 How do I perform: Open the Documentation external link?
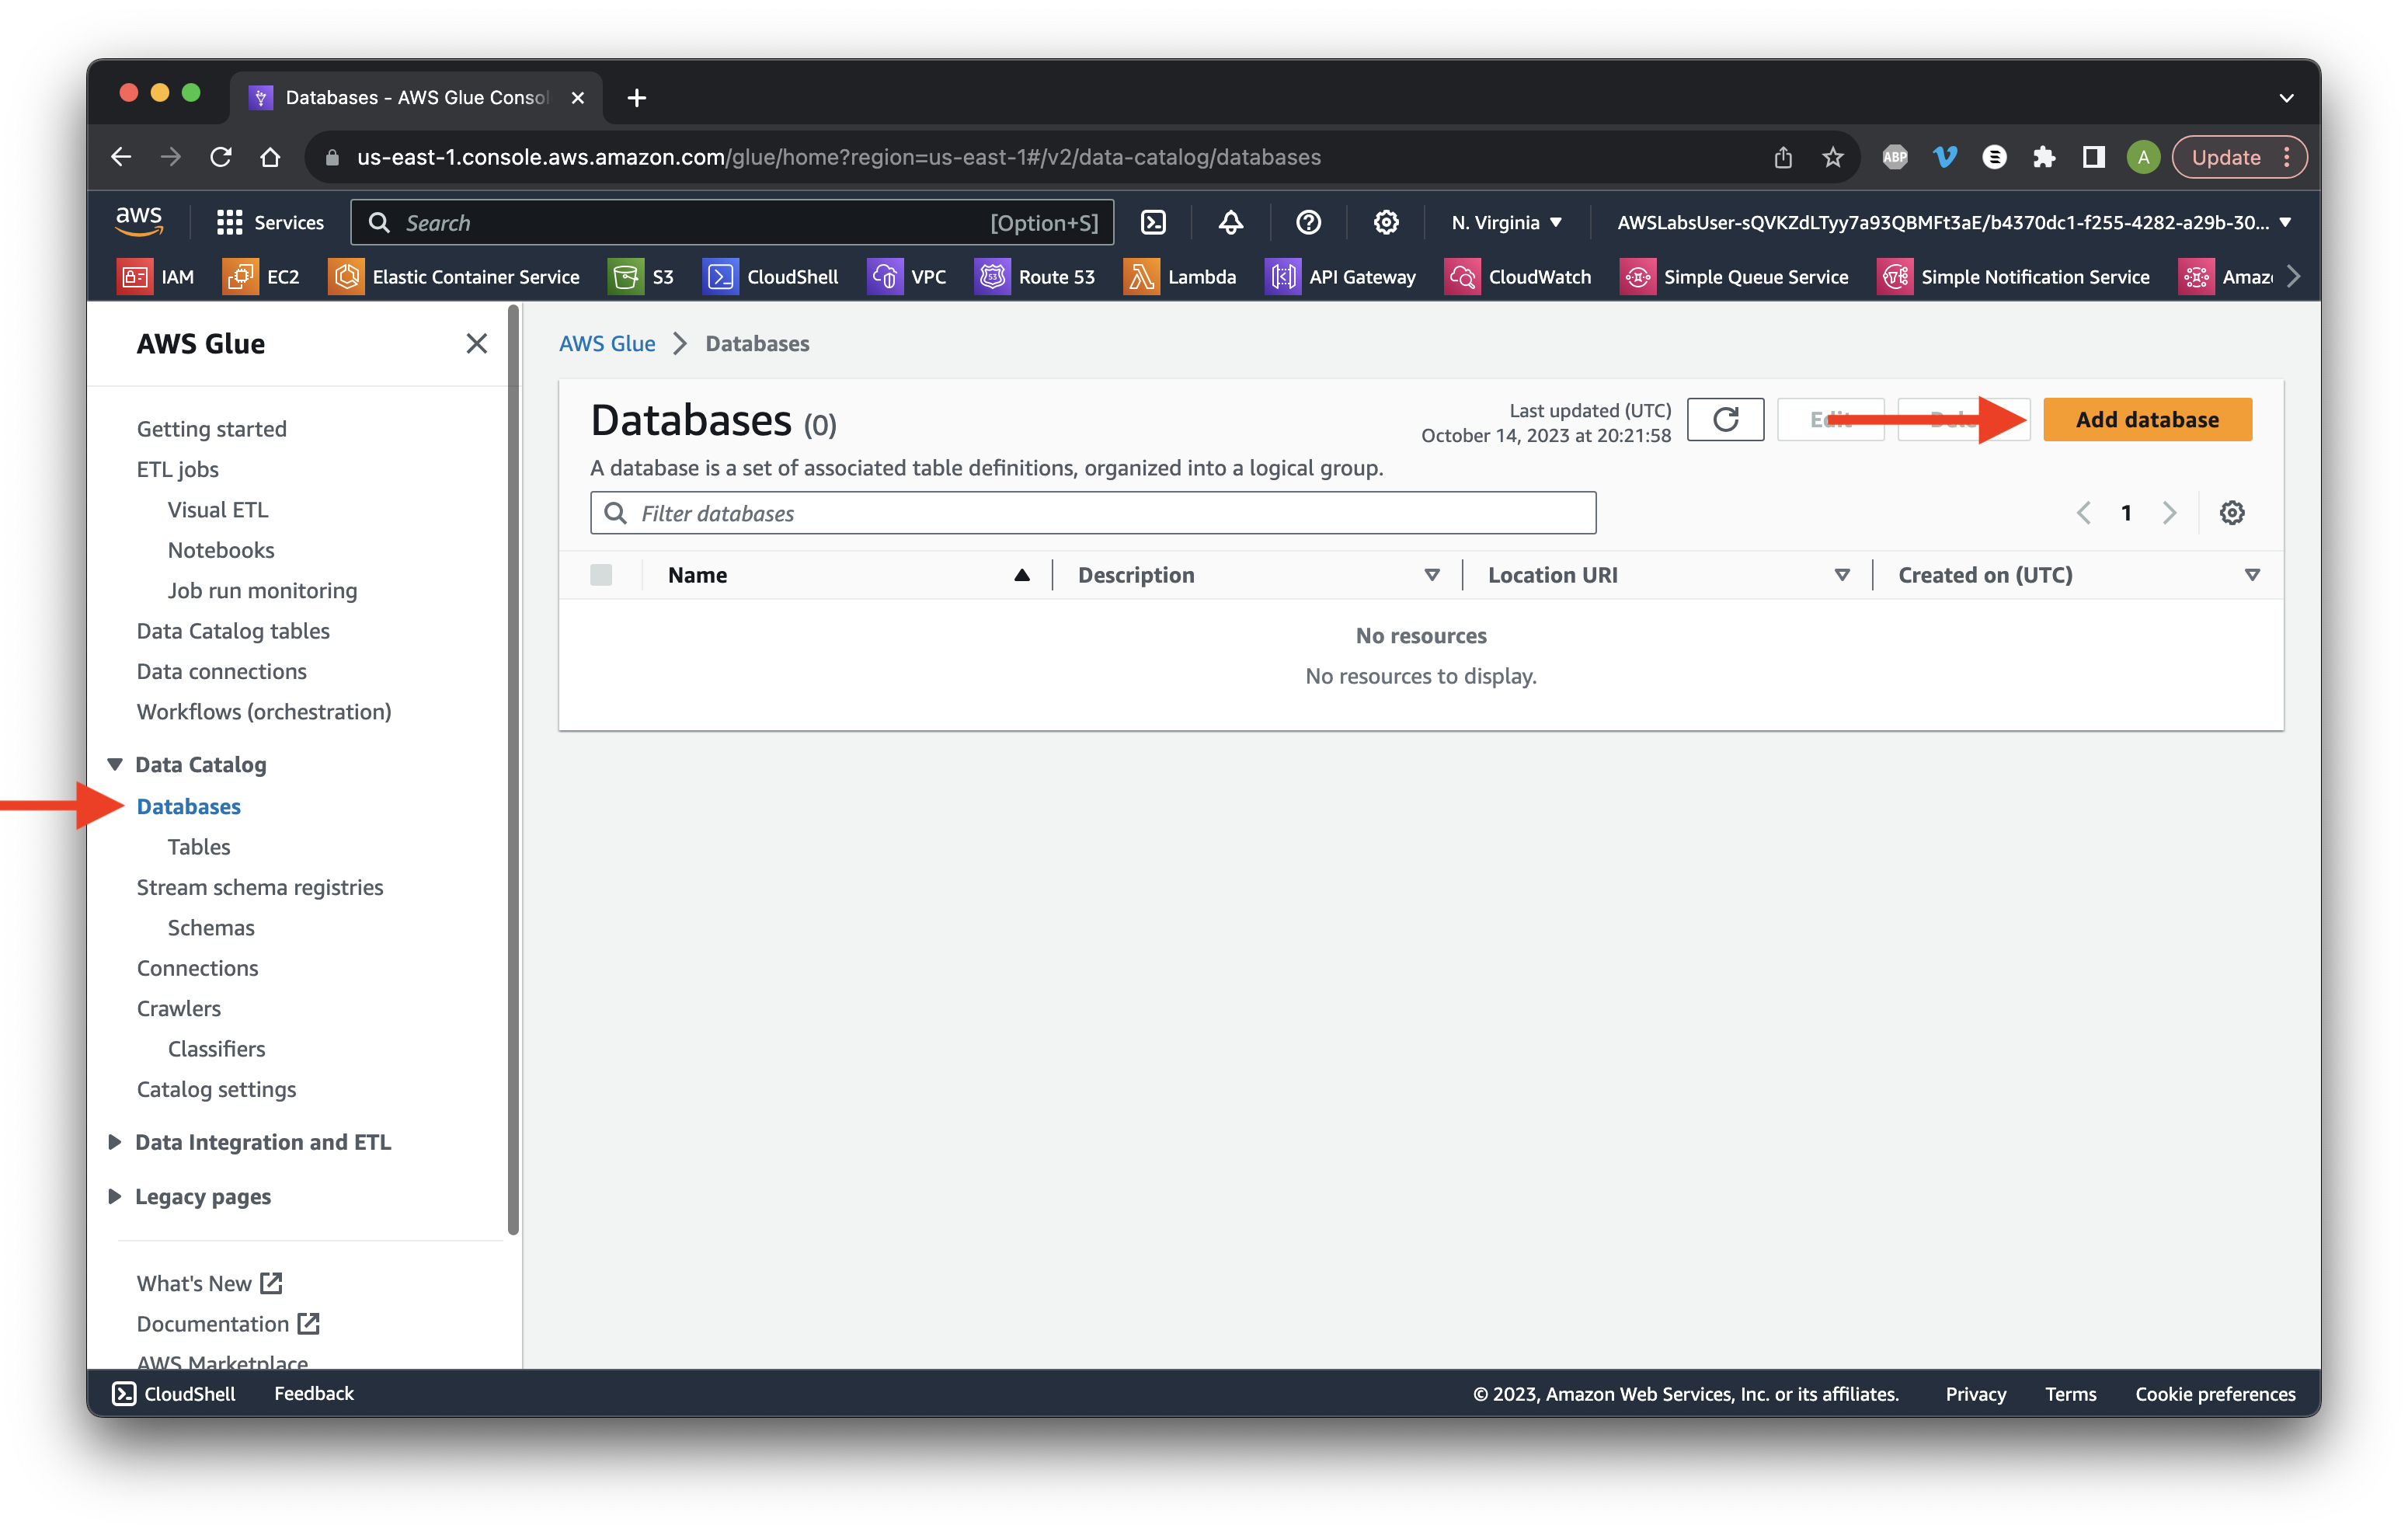pos(227,1323)
